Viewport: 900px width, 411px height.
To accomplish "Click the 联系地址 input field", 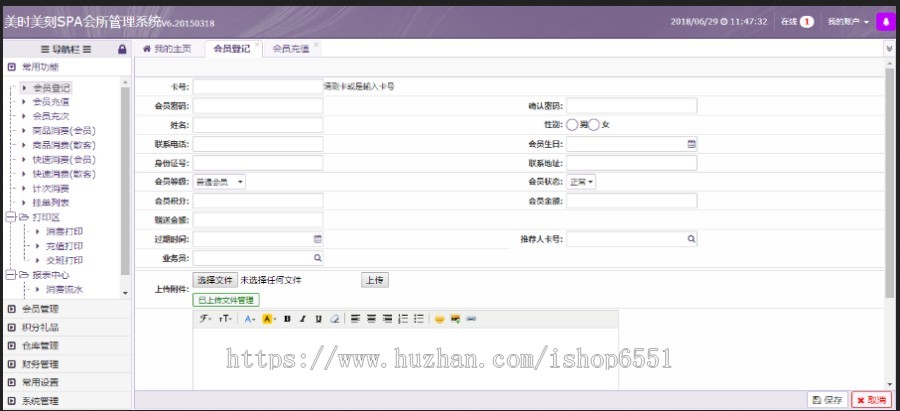I will [631, 163].
